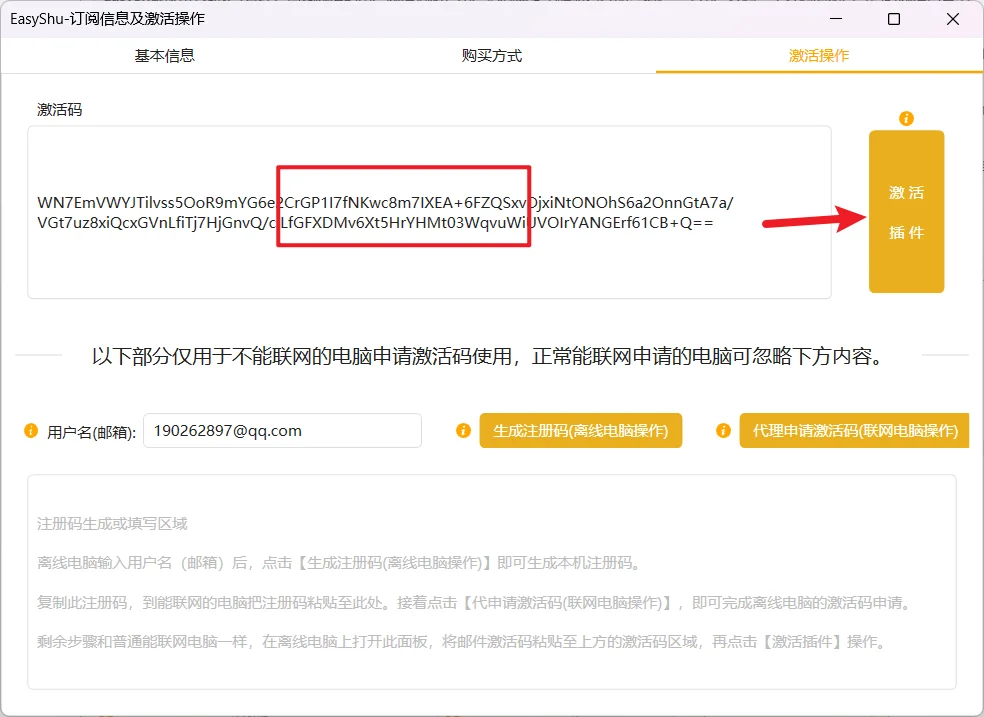
Task: Click the 激活插件 yellow button
Action: tap(906, 211)
